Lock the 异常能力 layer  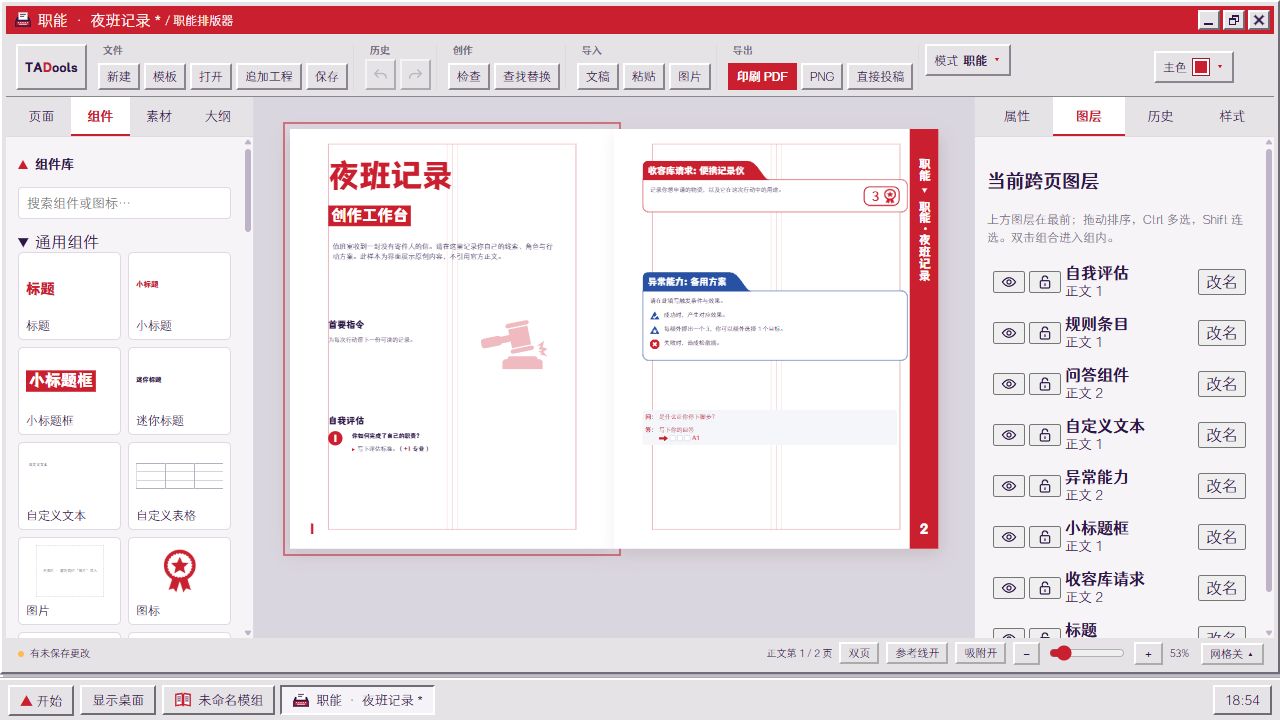point(1045,486)
